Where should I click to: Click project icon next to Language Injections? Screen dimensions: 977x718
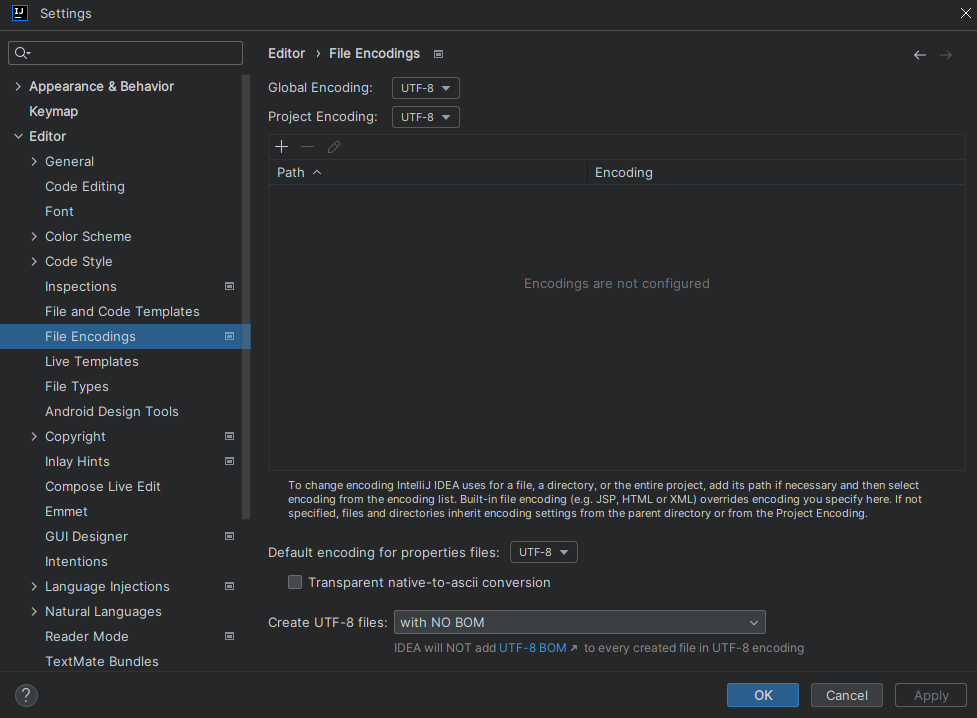[229, 586]
